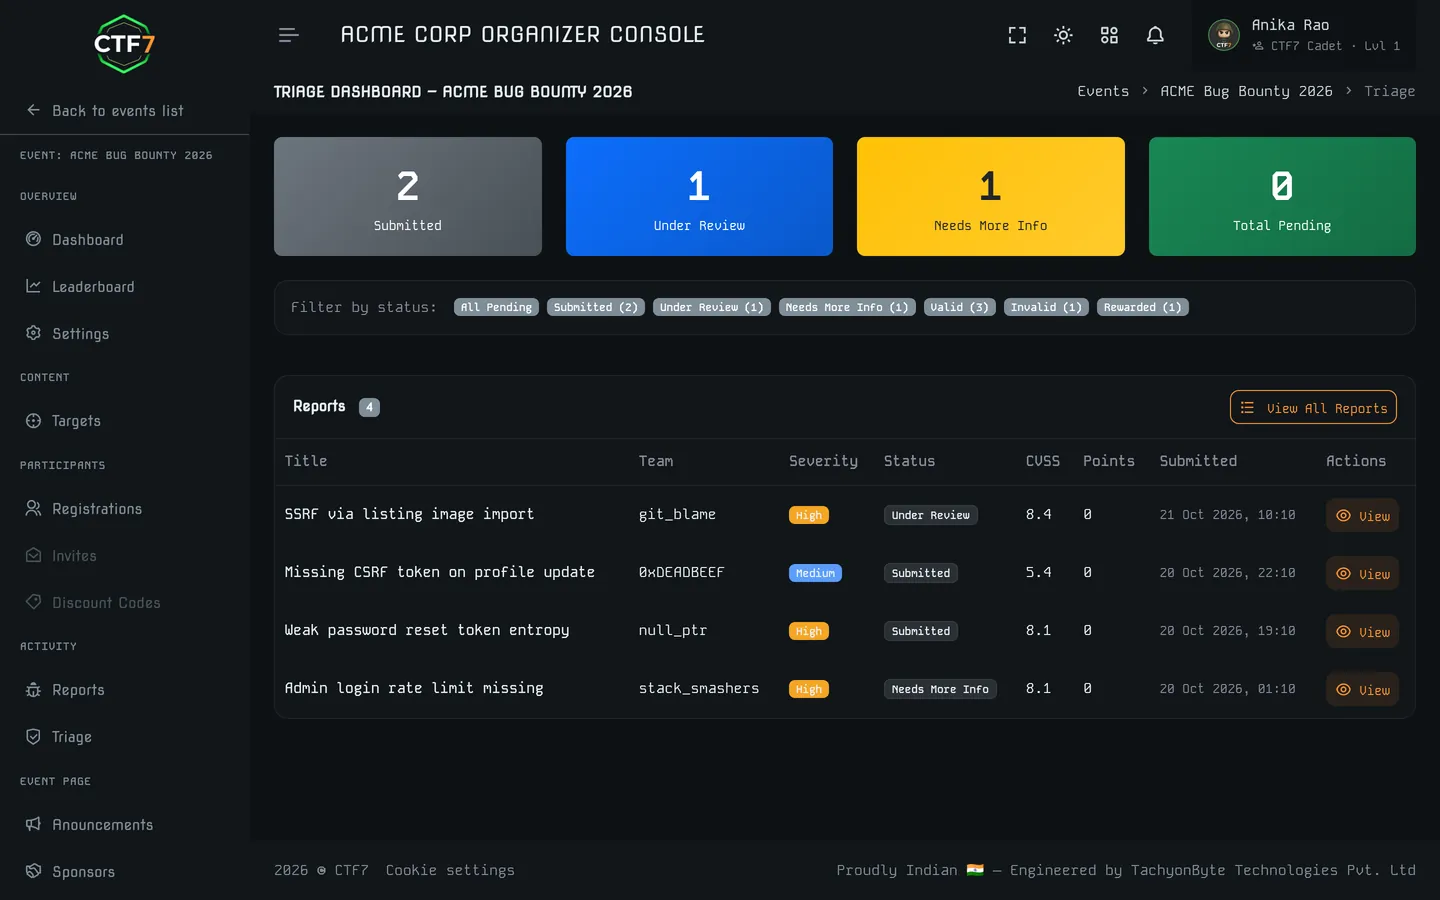Select the Under Review summary card

coord(699,196)
